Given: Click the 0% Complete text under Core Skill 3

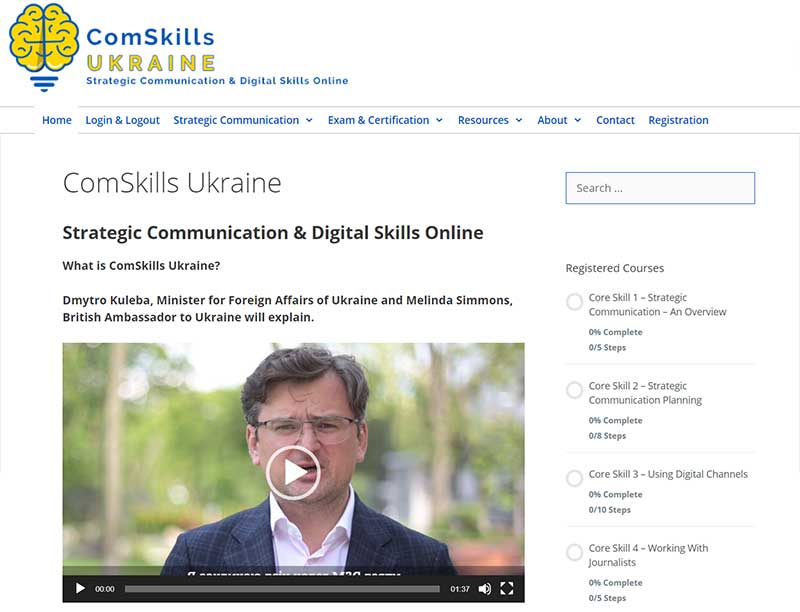Looking at the screenshot, I should point(615,495).
